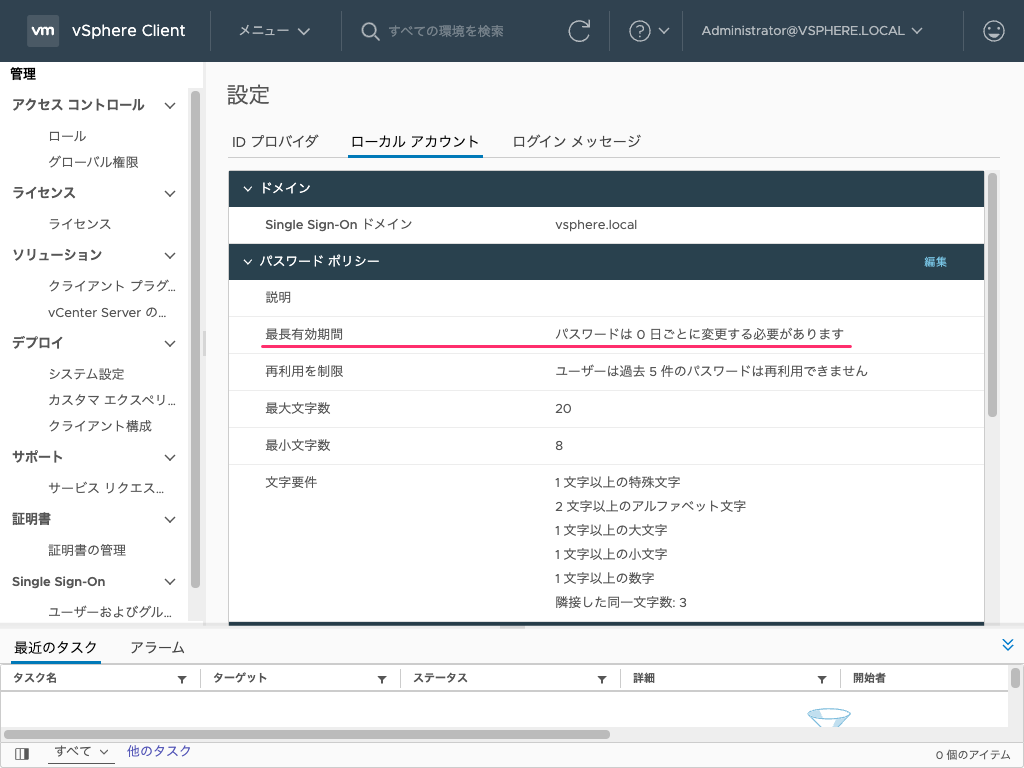
Task: Click the search magnifier icon
Action: [x=370, y=31]
